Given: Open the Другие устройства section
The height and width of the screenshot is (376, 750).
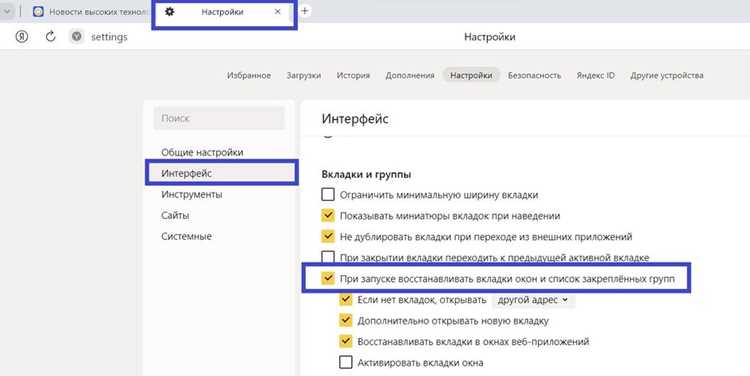Looking at the screenshot, I should point(667,75).
